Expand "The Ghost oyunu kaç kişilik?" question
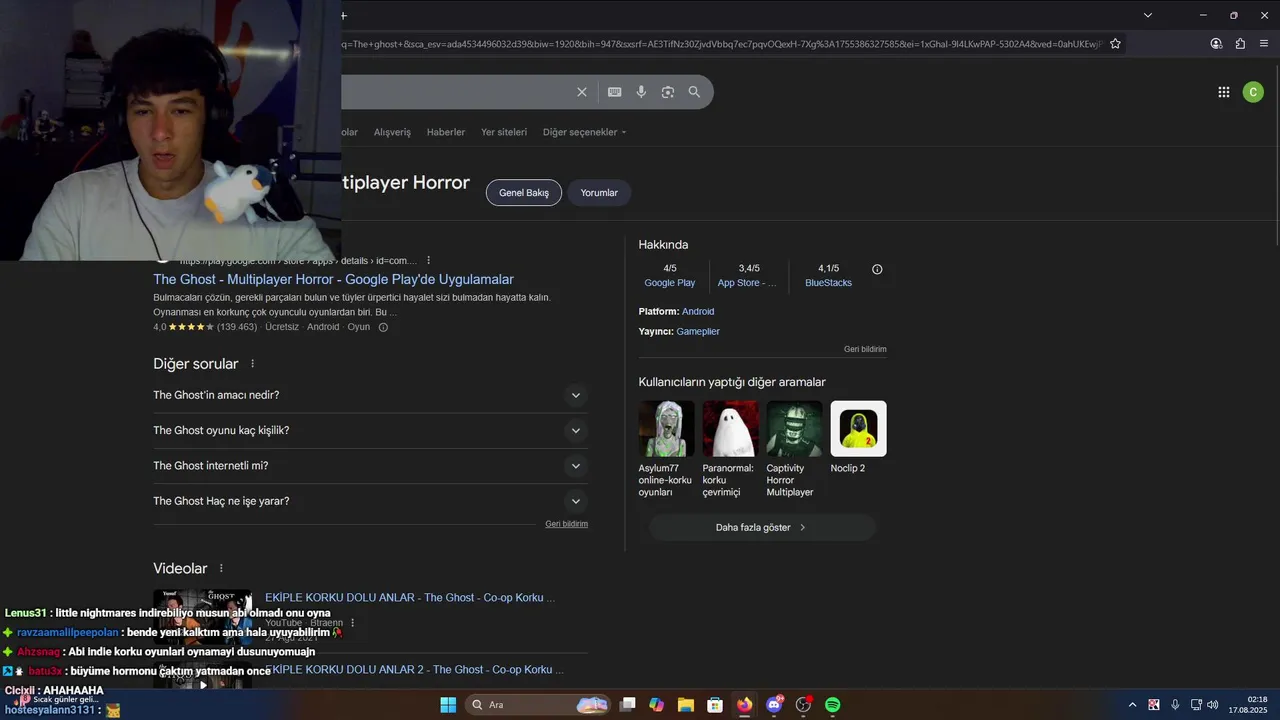 pyautogui.click(x=370, y=430)
